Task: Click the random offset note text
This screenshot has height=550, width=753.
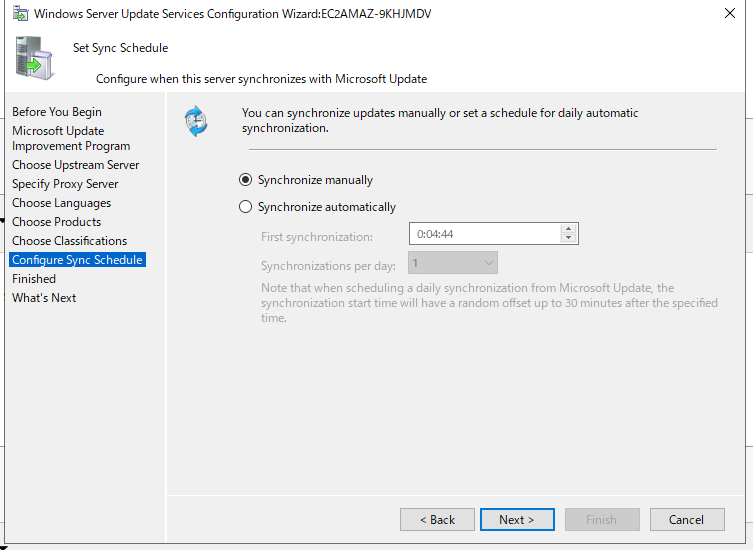Action: (x=489, y=303)
